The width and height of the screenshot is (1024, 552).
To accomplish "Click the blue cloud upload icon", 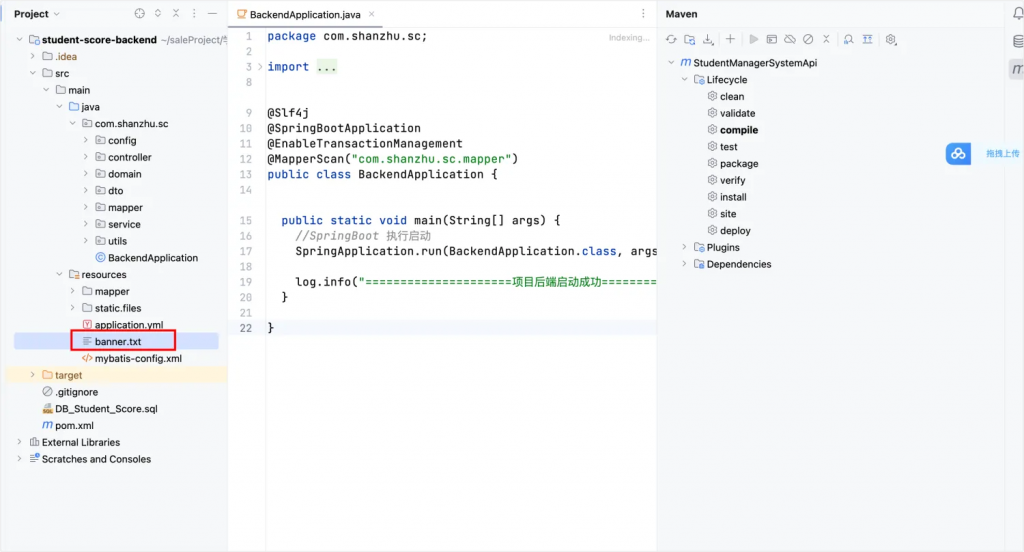I will click(958, 153).
